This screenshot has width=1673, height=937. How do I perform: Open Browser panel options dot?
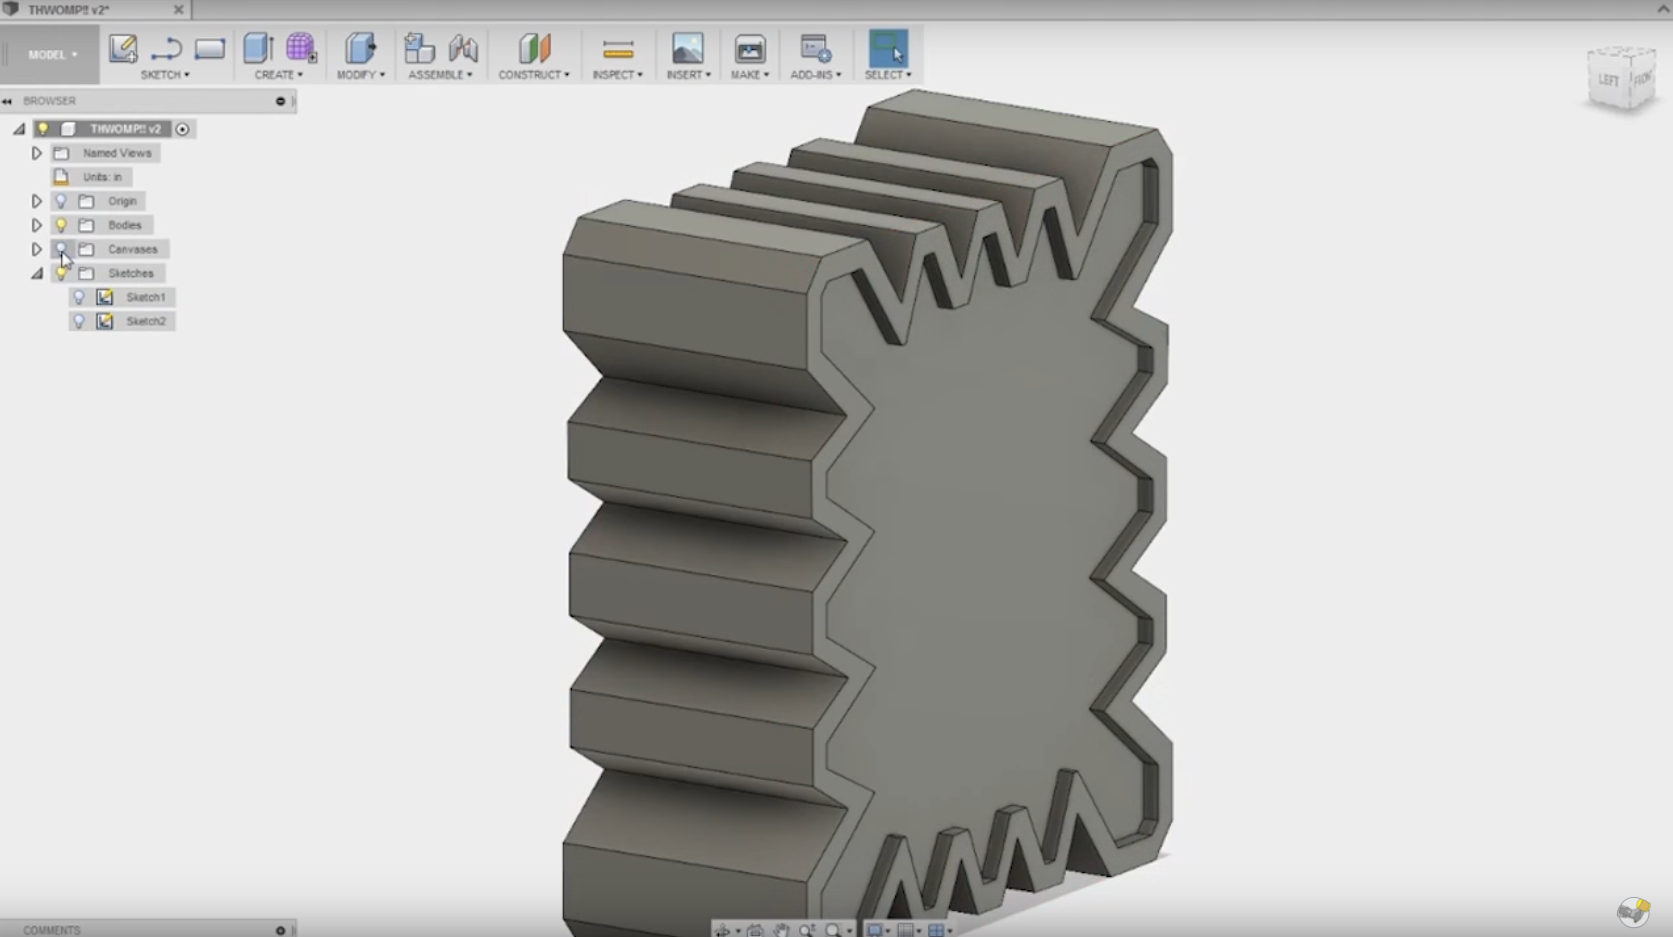280,101
